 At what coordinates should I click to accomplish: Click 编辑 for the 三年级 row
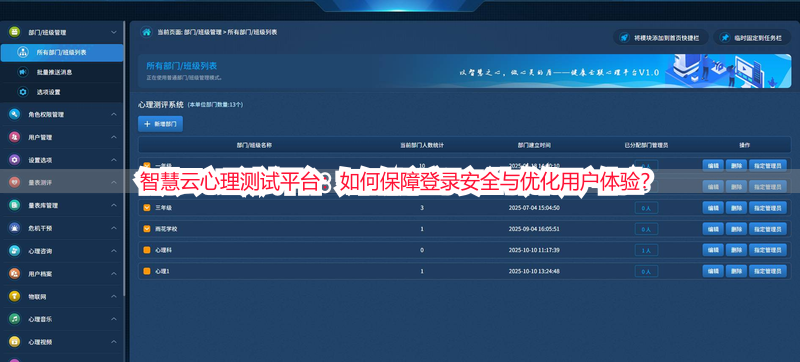coord(713,208)
